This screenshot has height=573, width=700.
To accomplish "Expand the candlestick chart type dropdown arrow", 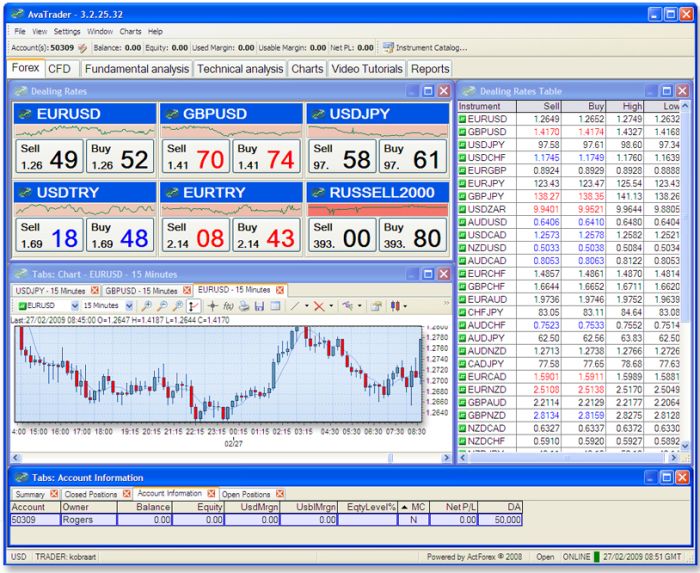I will 404,306.
